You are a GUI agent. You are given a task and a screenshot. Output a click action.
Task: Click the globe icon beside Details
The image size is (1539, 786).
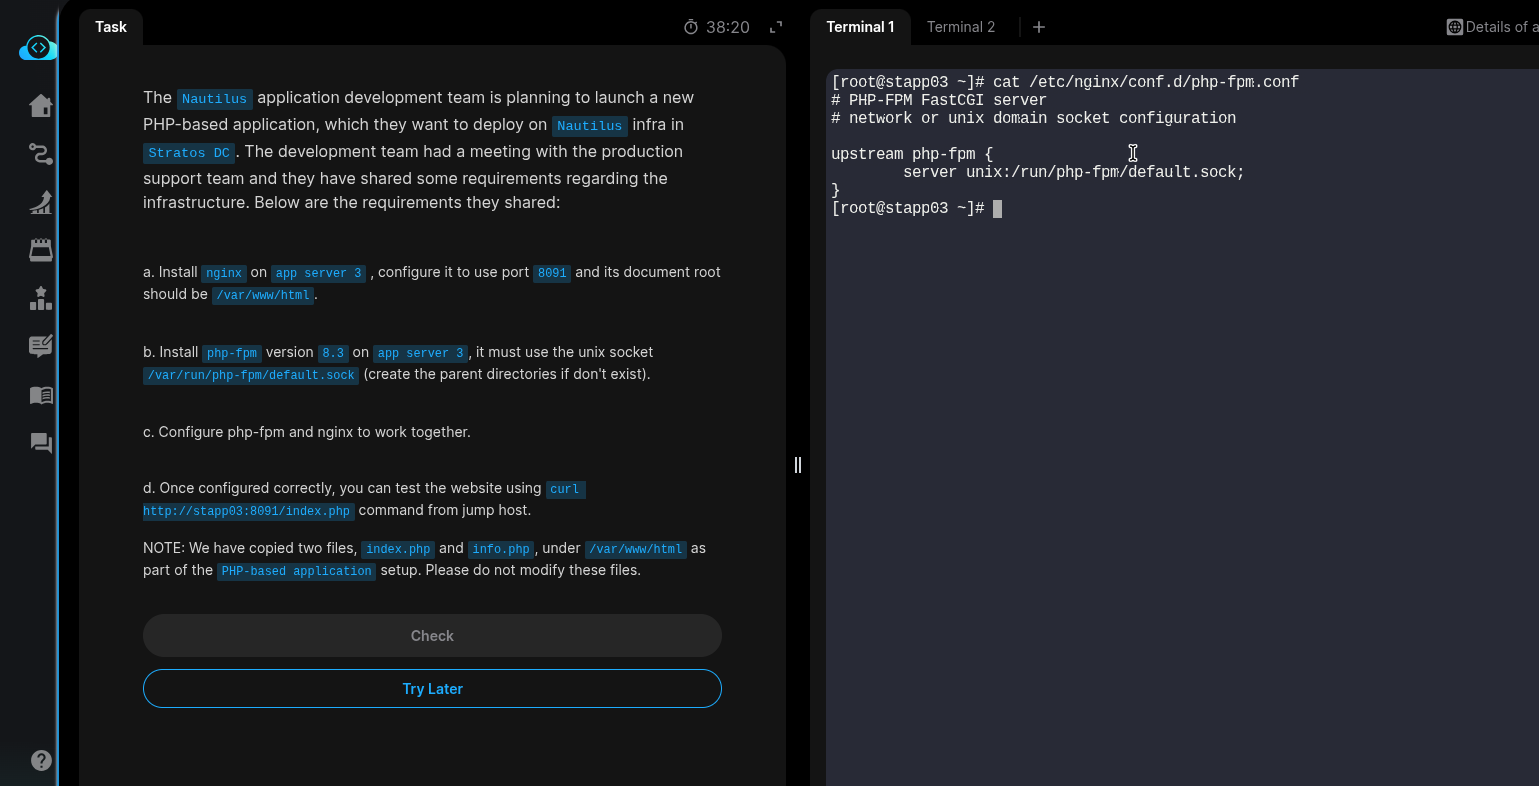coord(1455,27)
